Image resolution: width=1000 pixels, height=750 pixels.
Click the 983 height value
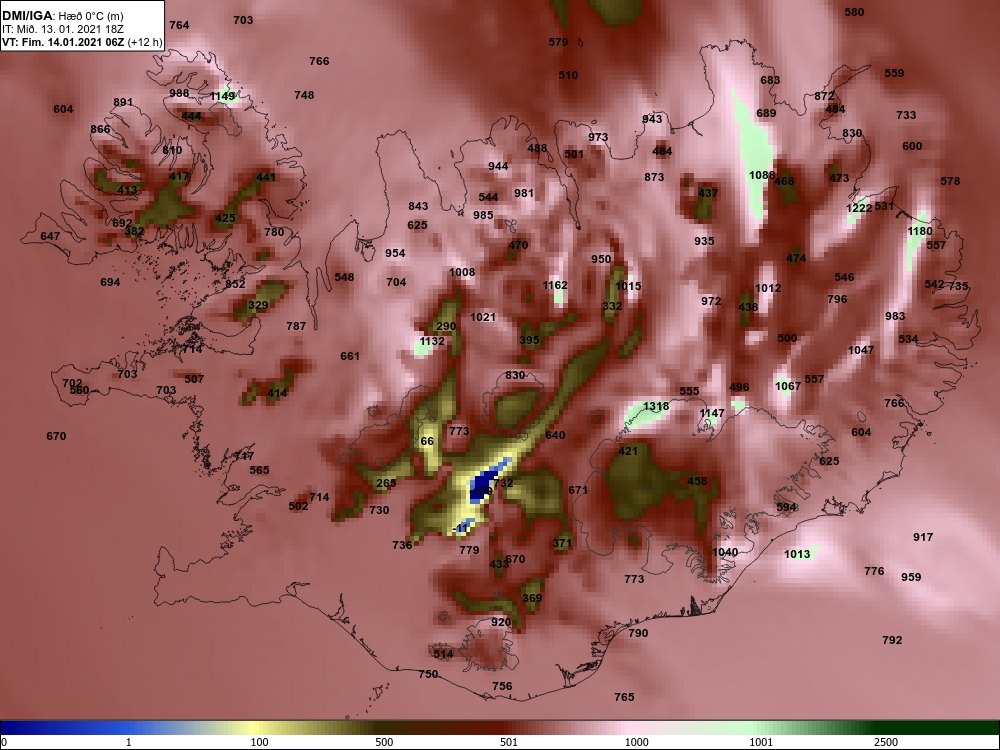point(895,316)
